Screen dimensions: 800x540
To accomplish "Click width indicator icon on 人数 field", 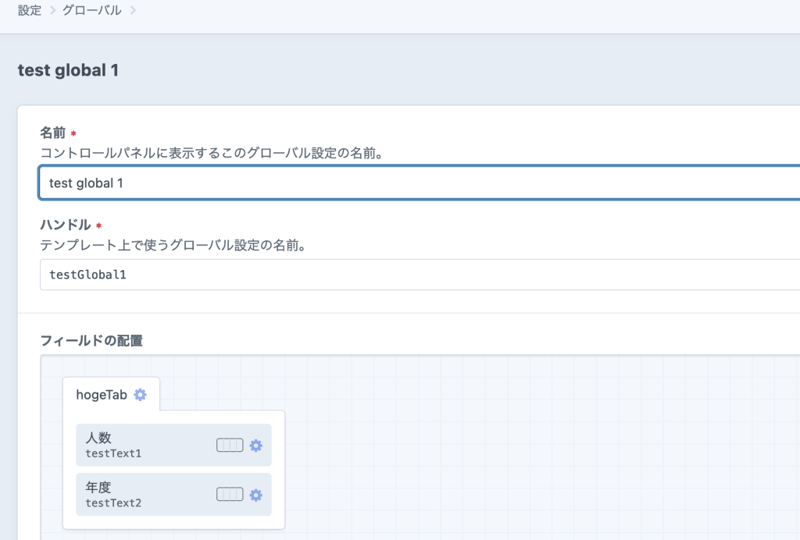I will (x=230, y=446).
